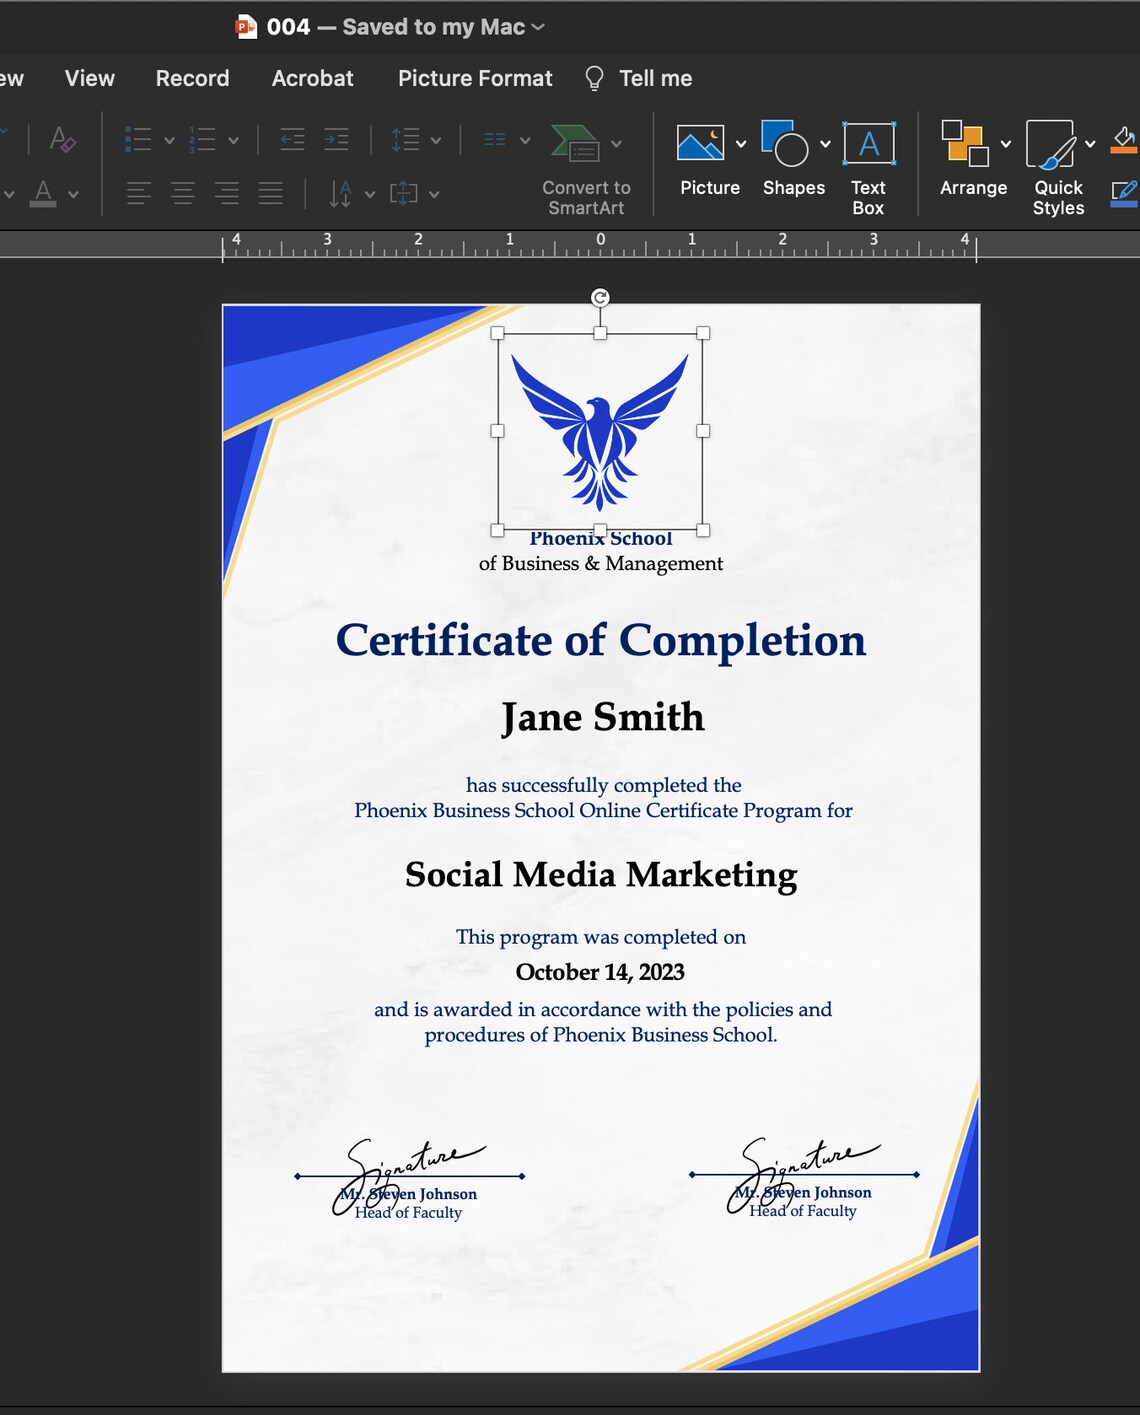Expand the line spacing options dropdown

pyautogui.click(x=436, y=139)
